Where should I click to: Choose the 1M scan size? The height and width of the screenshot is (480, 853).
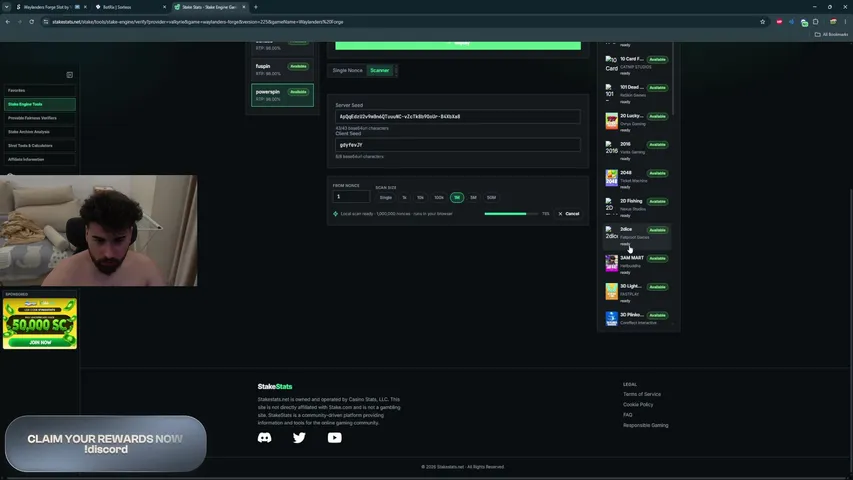tap(457, 198)
